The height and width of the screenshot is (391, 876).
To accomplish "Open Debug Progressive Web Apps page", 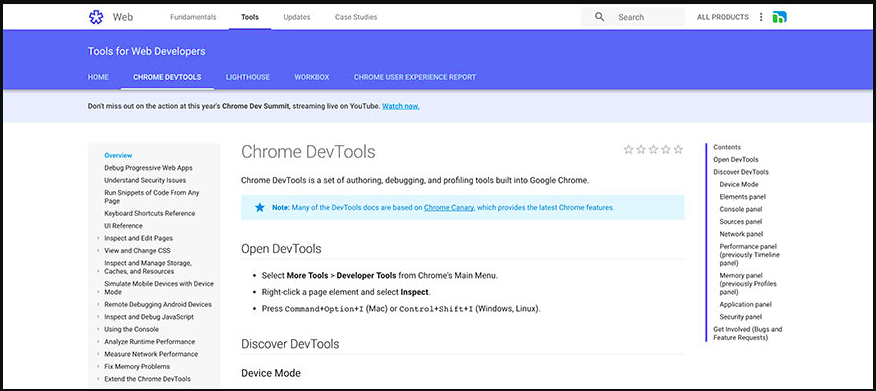I will (x=149, y=168).
